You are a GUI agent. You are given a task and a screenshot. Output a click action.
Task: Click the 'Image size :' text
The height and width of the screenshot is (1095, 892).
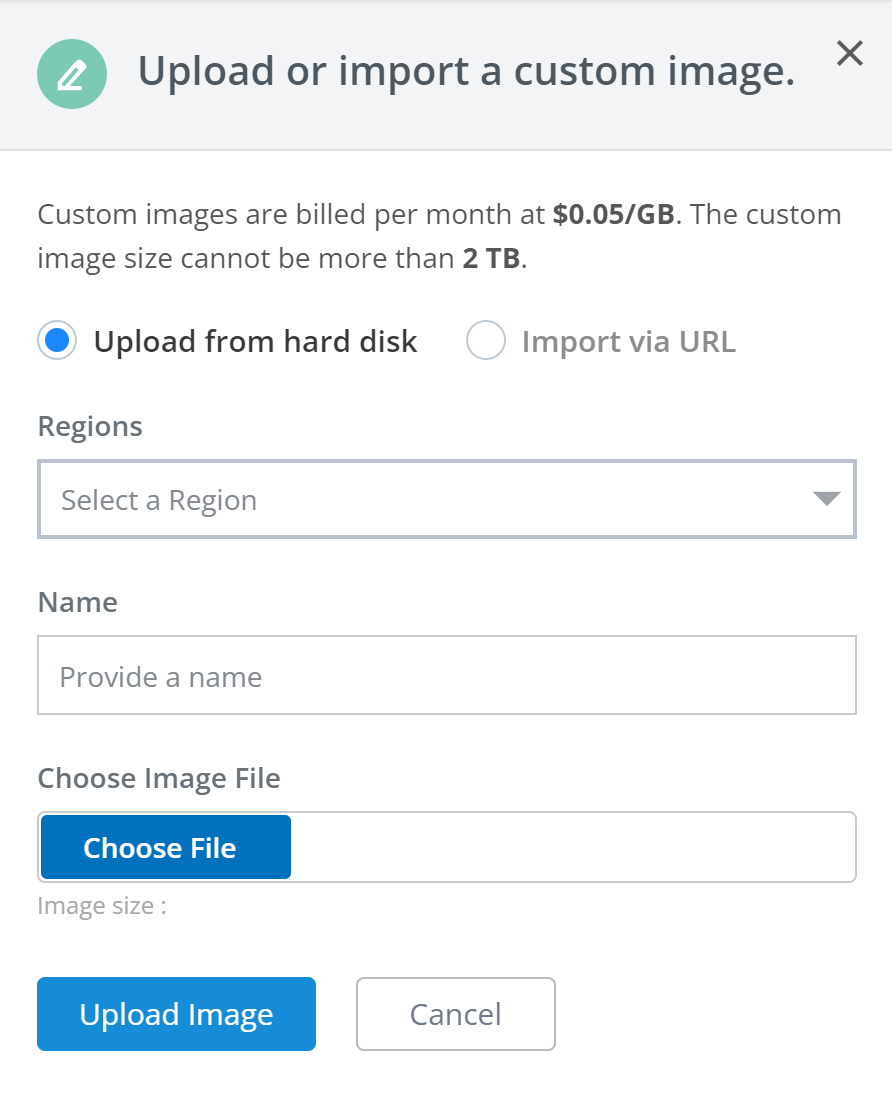coord(102,906)
